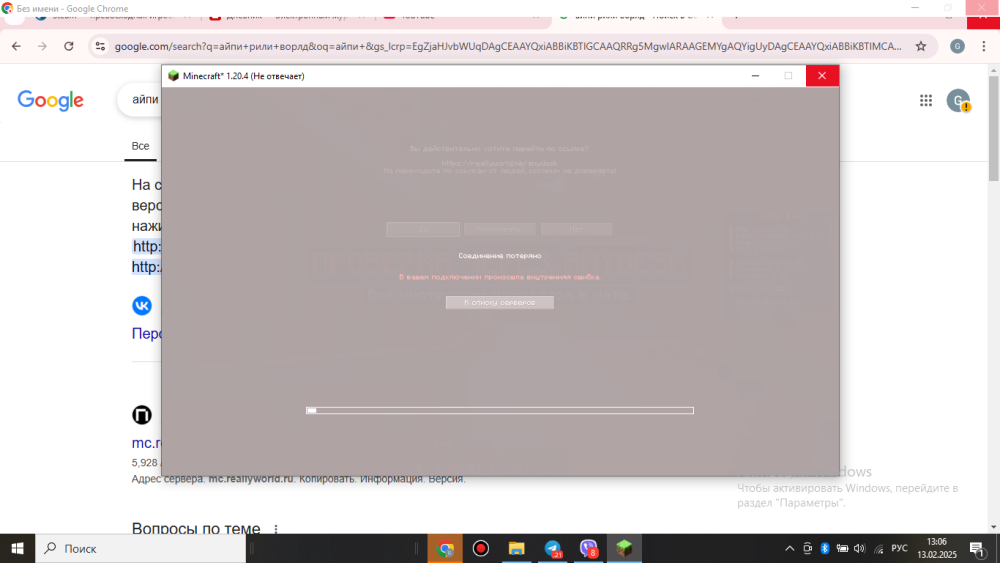Open site information icon in address bar
1000x563 pixels.
(100, 46)
